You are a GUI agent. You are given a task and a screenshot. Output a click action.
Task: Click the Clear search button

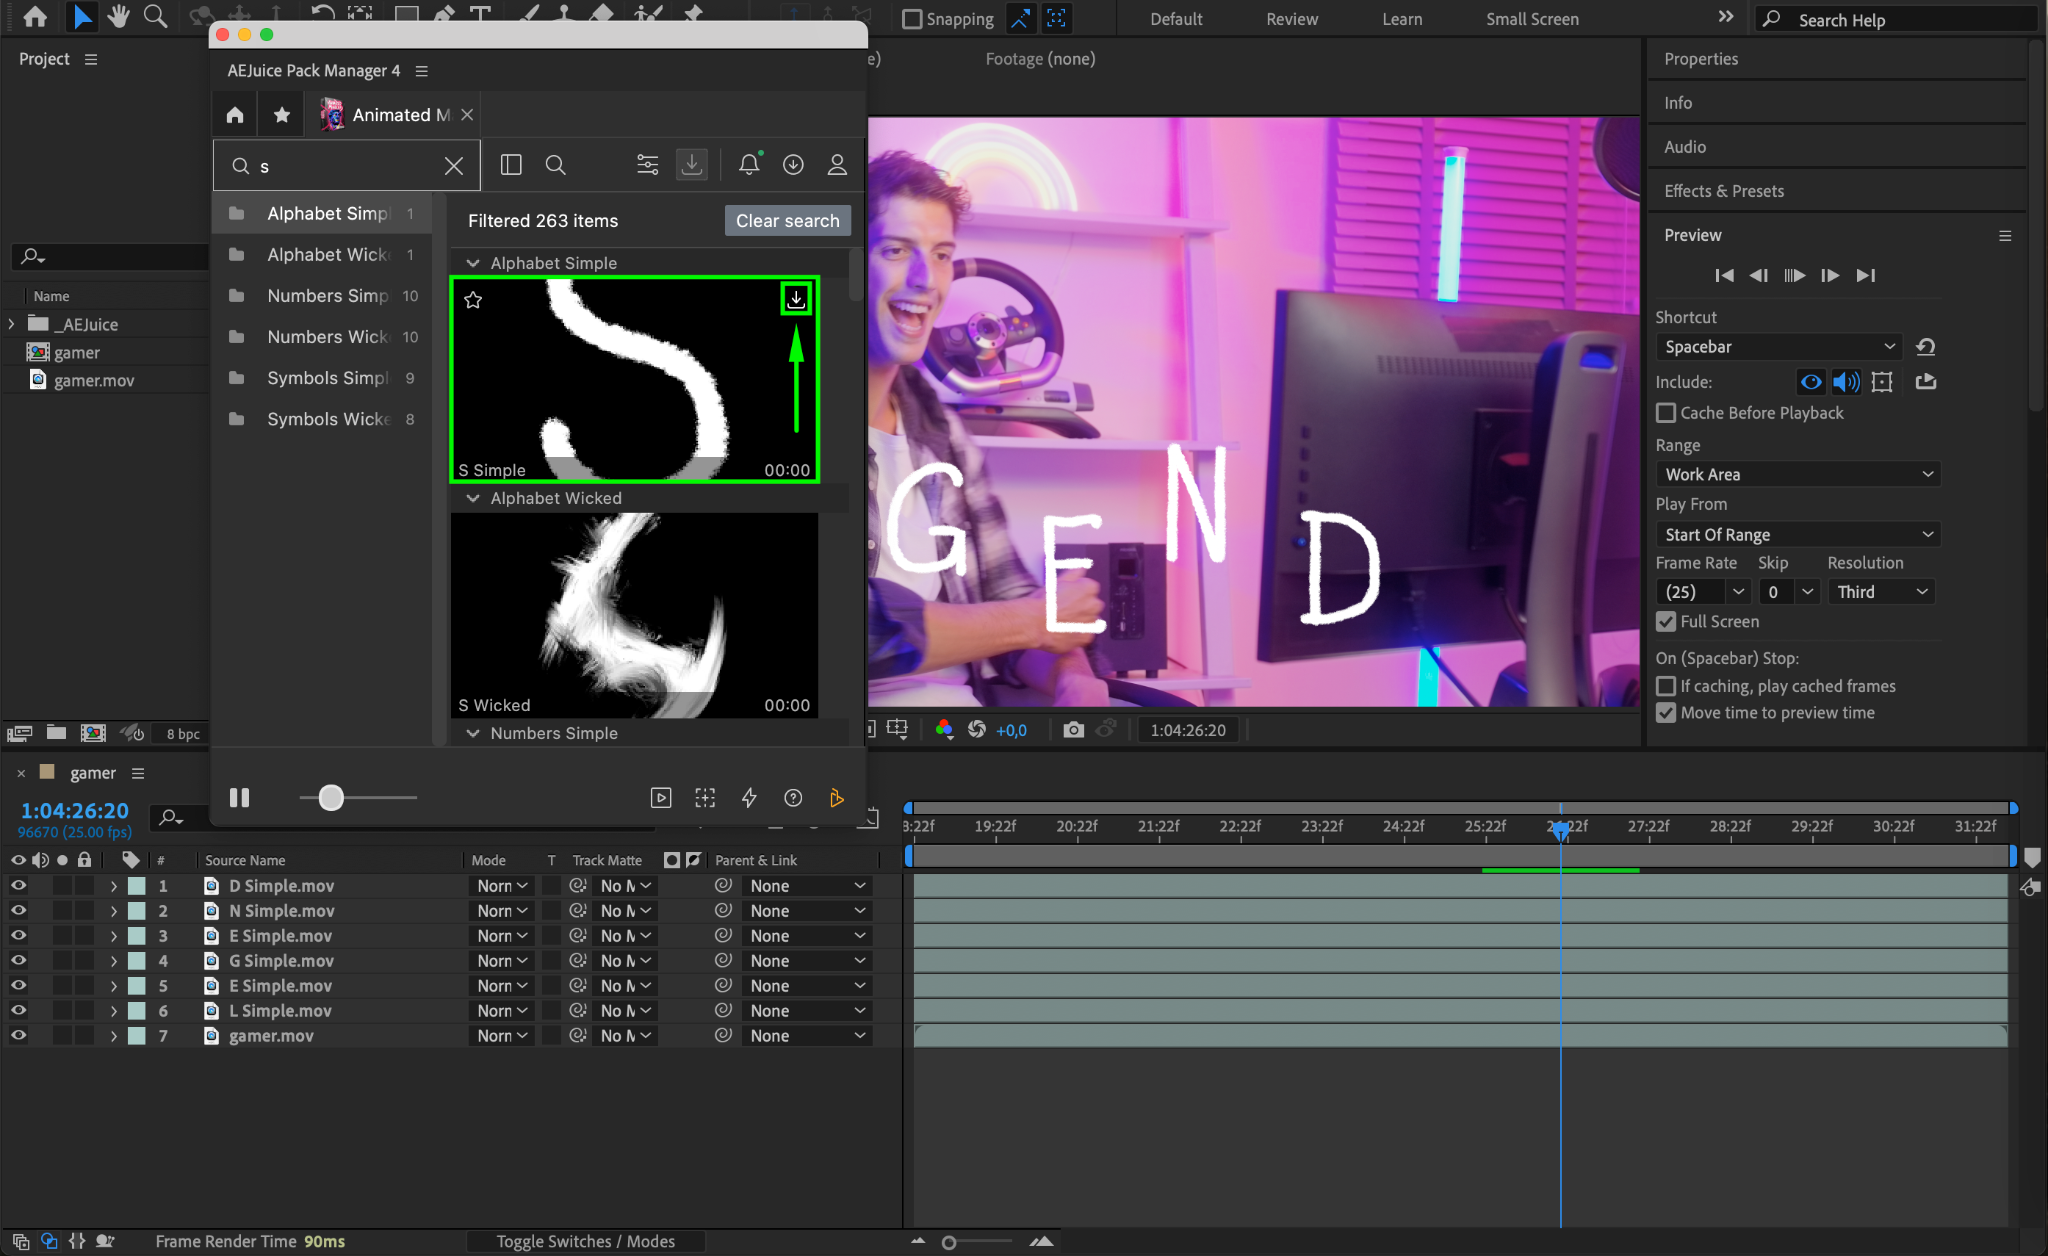pyautogui.click(x=787, y=221)
